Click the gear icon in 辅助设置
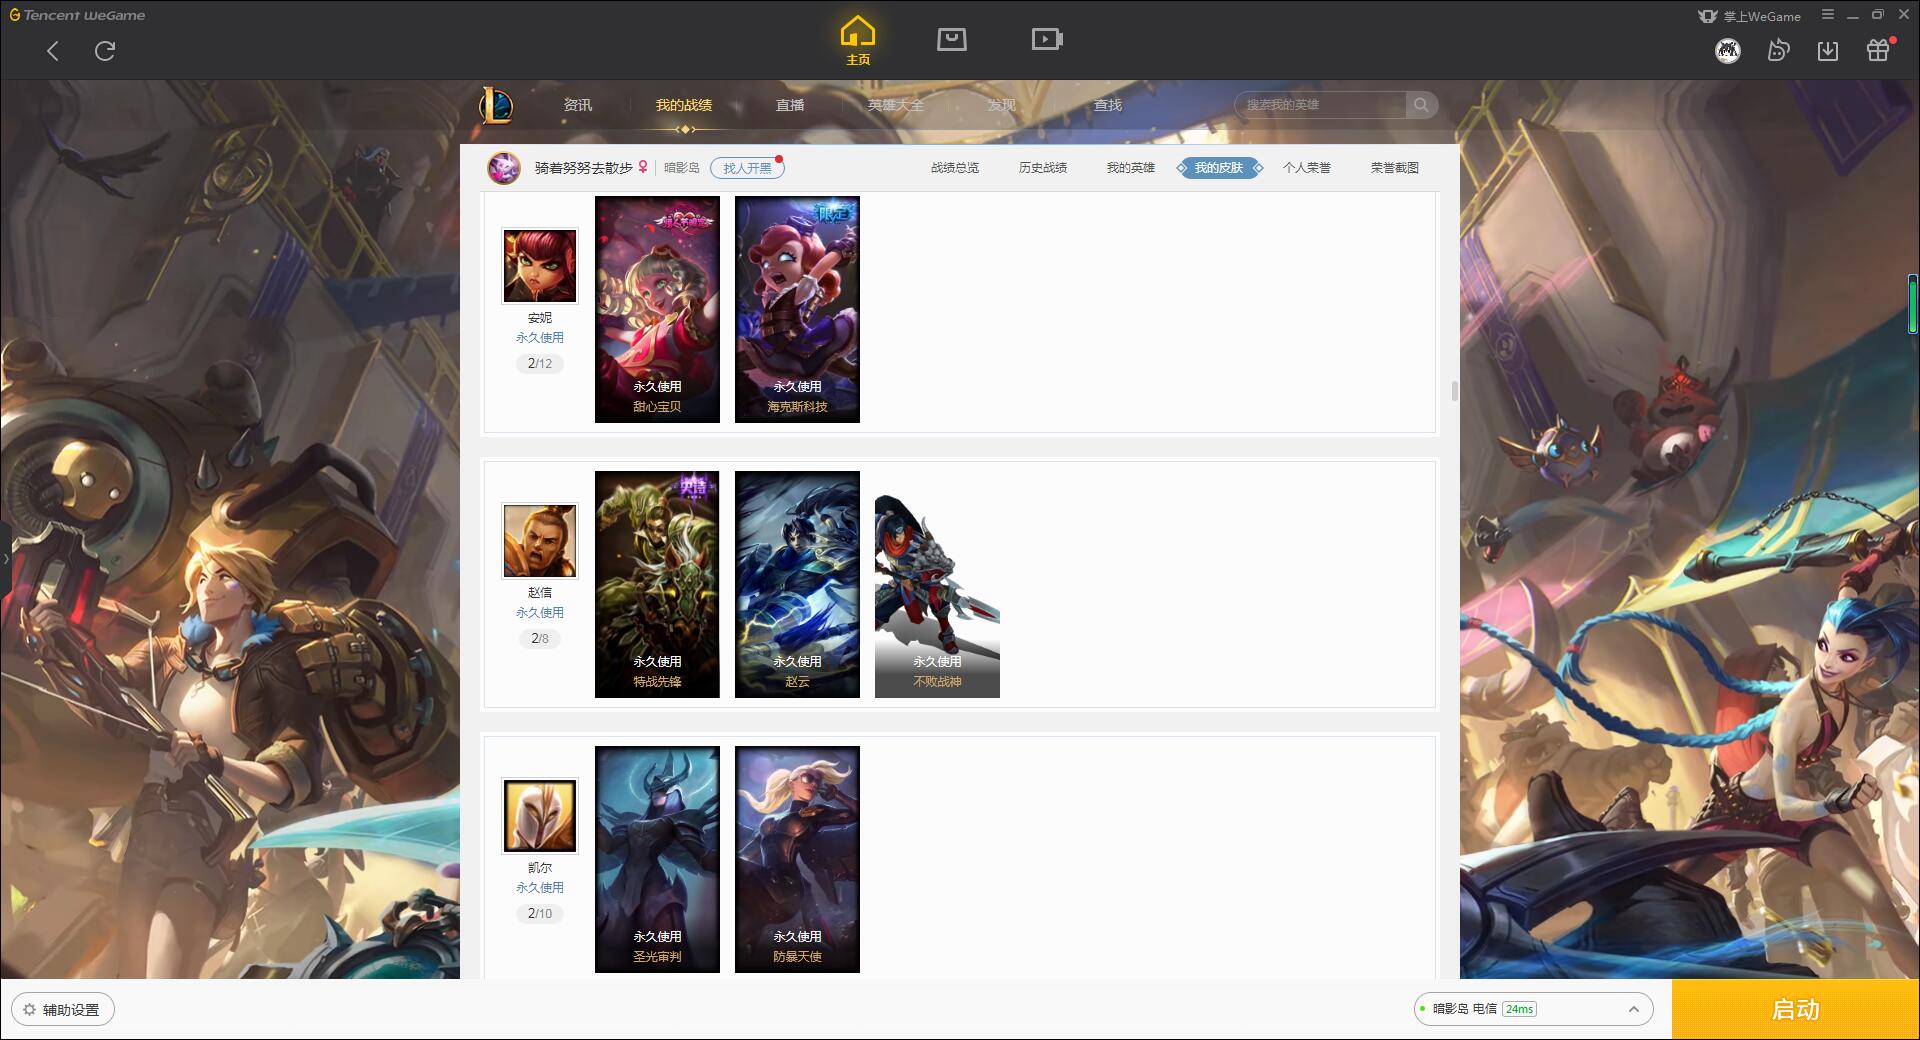 coord(29,1010)
